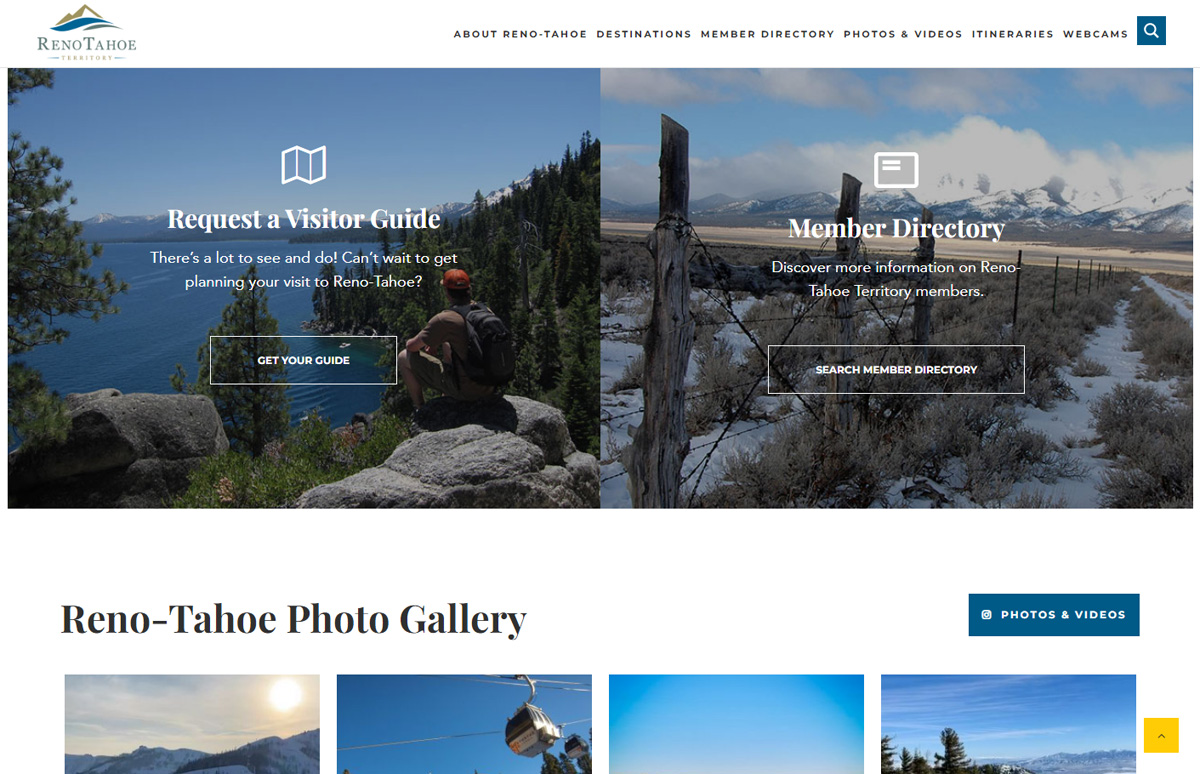Select Itineraries in the navigation
This screenshot has width=1200, height=774.
1012,34
